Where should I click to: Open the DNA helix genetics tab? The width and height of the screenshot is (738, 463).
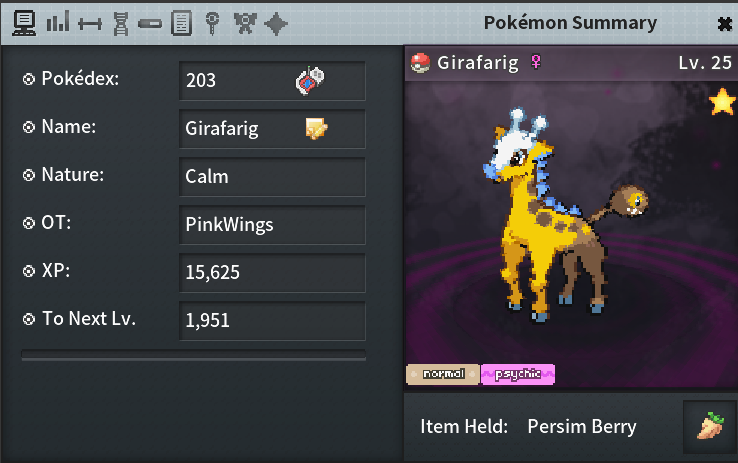(121, 24)
